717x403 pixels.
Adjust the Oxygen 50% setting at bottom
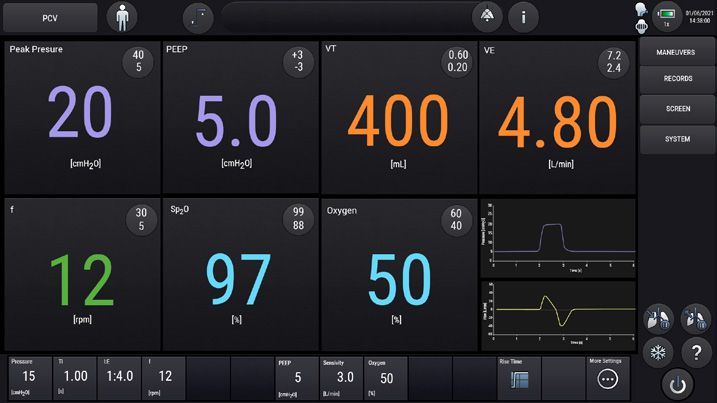tap(386, 377)
